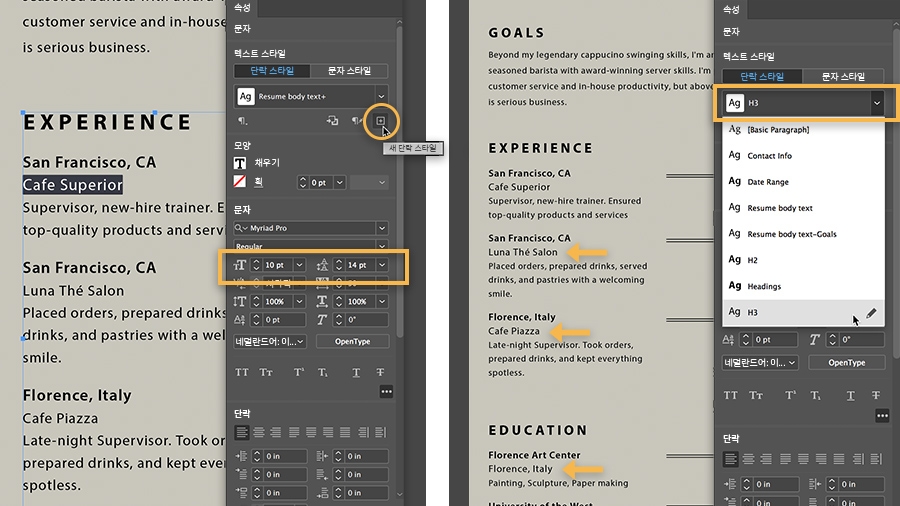Click OpenType button in left panel

(352, 341)
